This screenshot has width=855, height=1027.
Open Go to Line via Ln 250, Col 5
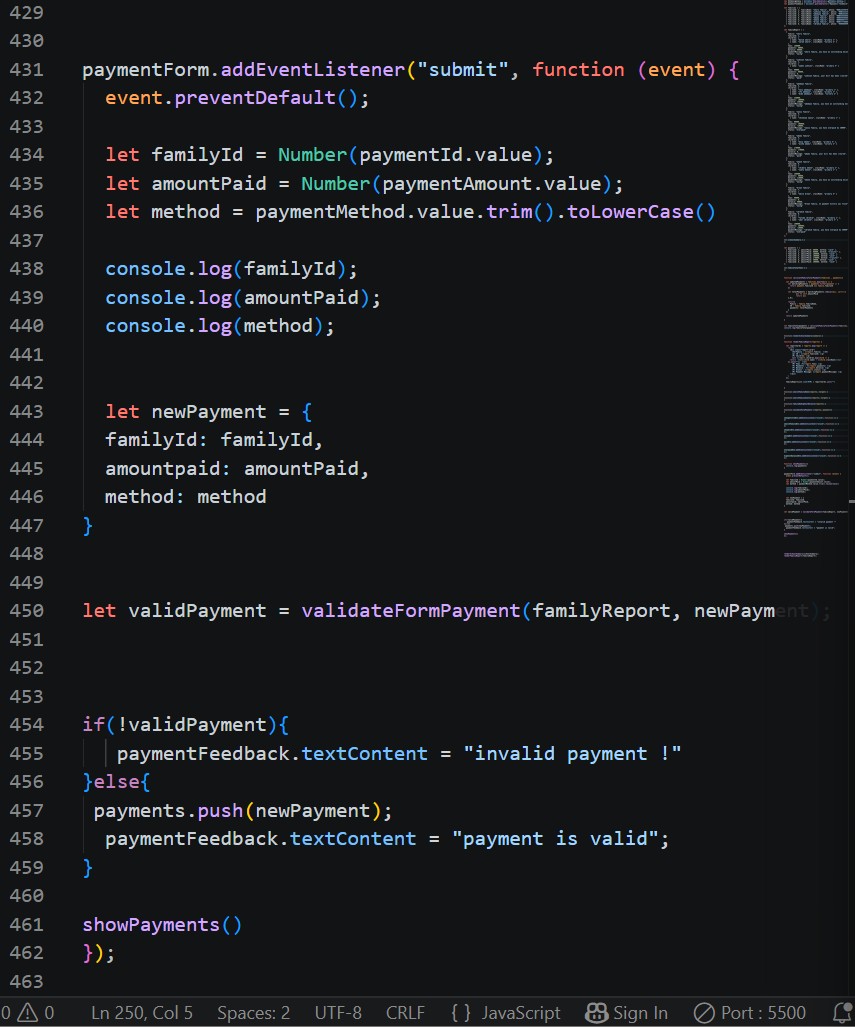tap(142, 1013)
